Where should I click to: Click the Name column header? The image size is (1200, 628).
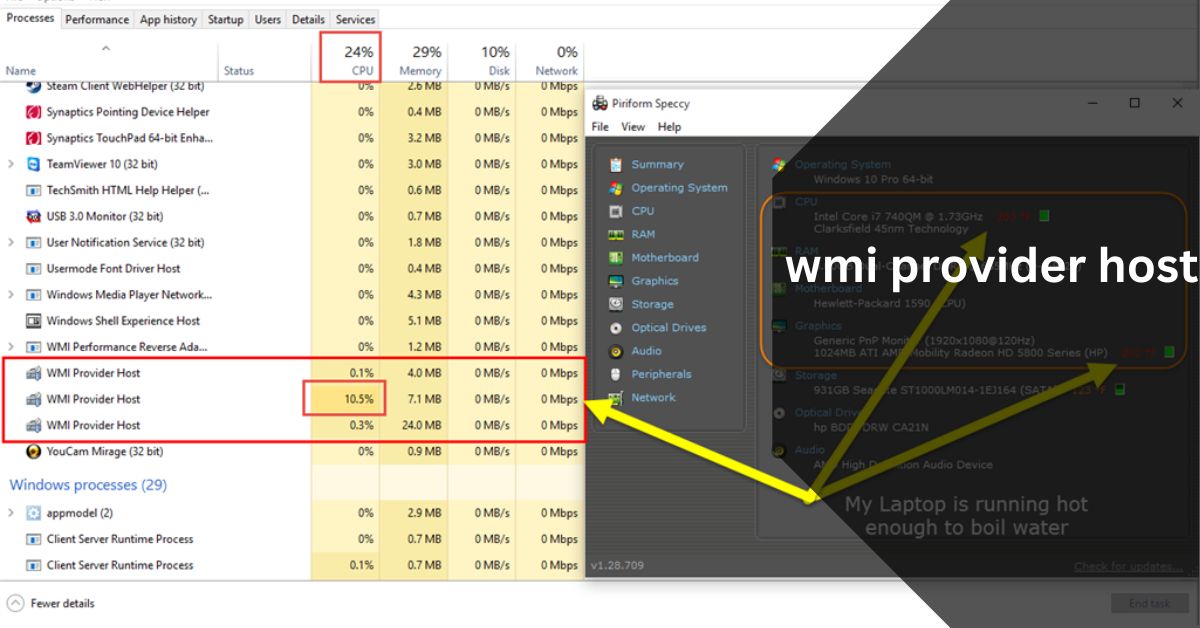[x=21, y=71]
